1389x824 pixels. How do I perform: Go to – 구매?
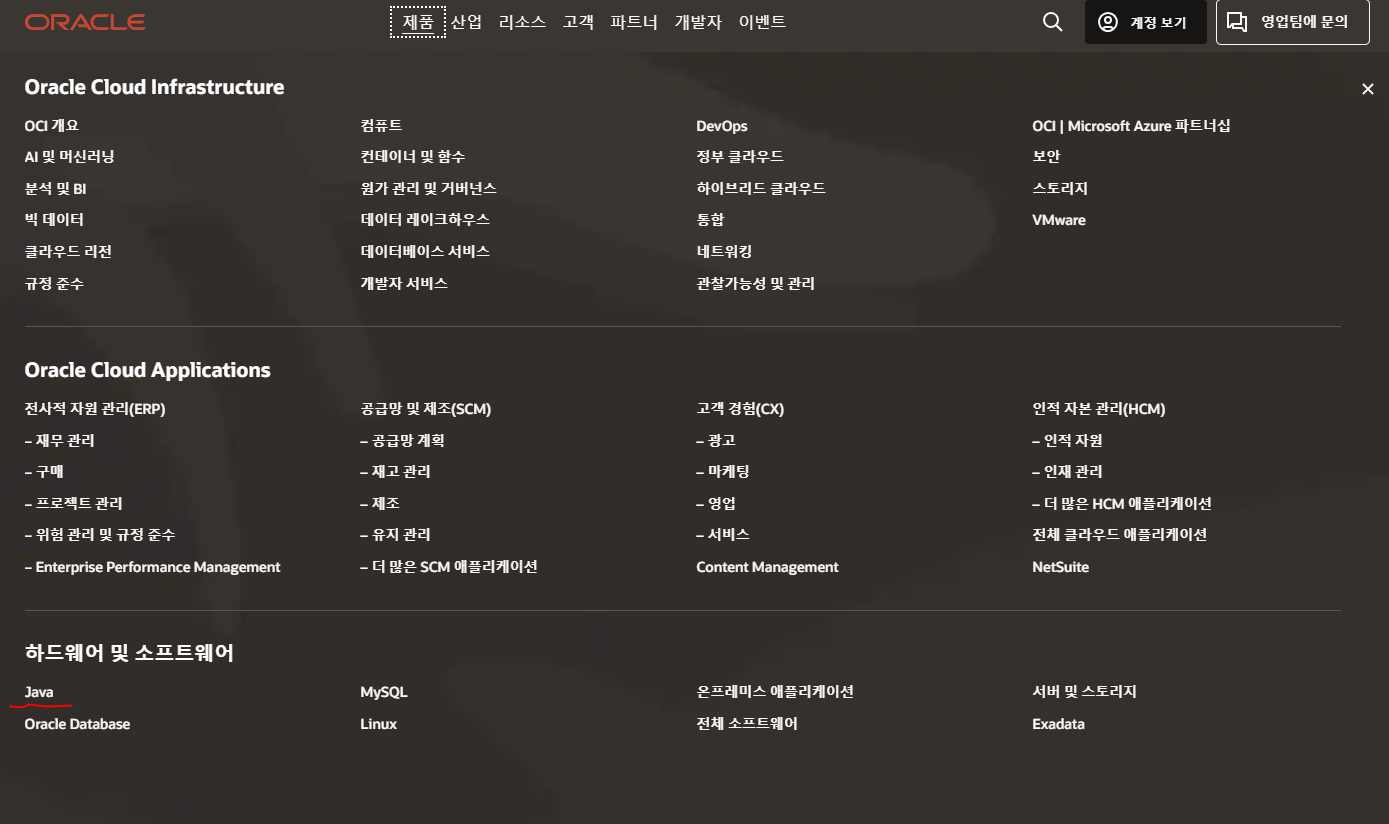(x=44, y=472)
